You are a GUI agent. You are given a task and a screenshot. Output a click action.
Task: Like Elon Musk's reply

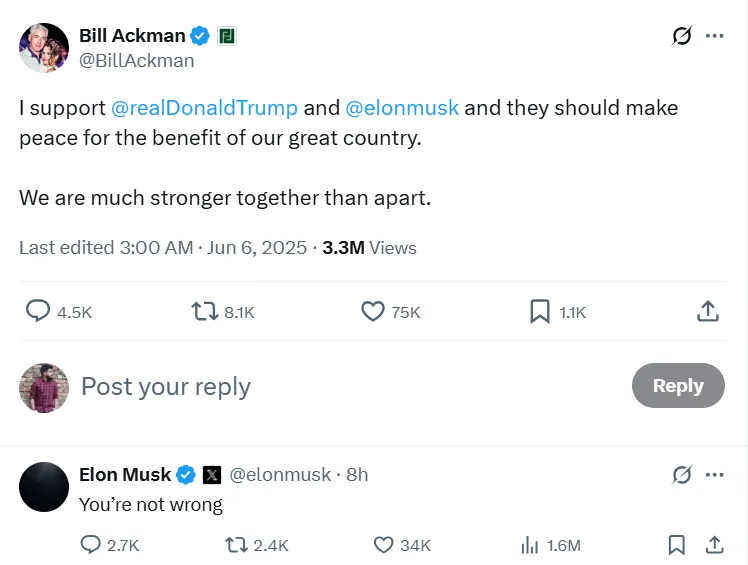tap(383, 545)
